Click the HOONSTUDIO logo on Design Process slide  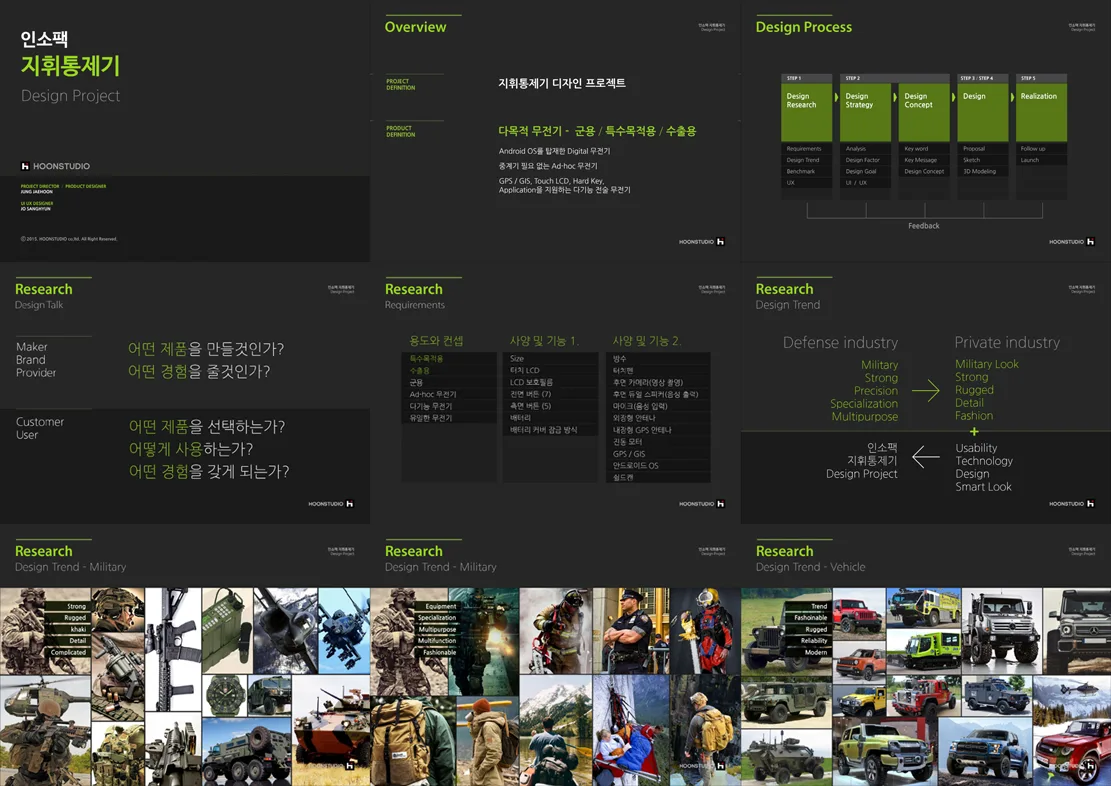click(x=1071, y=242)
